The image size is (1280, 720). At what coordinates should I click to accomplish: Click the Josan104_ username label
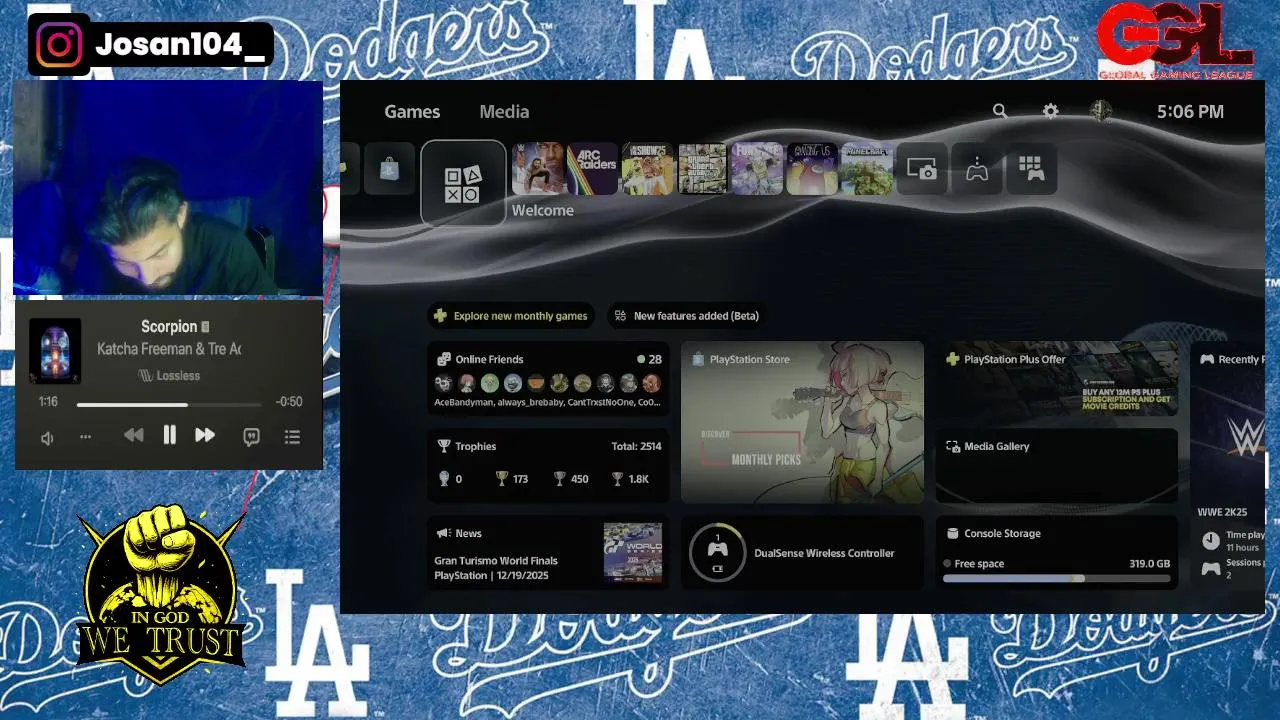point(180,45)
